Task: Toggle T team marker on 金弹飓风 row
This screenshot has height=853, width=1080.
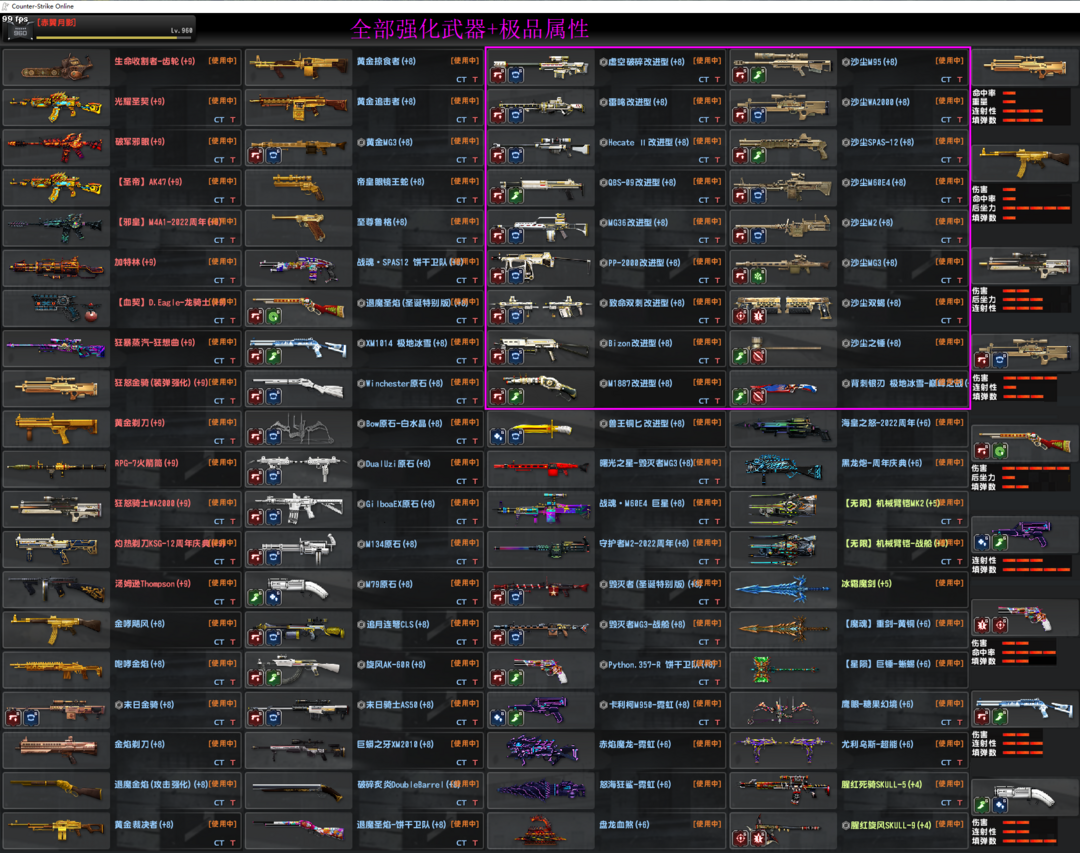Action: point(233,642)
